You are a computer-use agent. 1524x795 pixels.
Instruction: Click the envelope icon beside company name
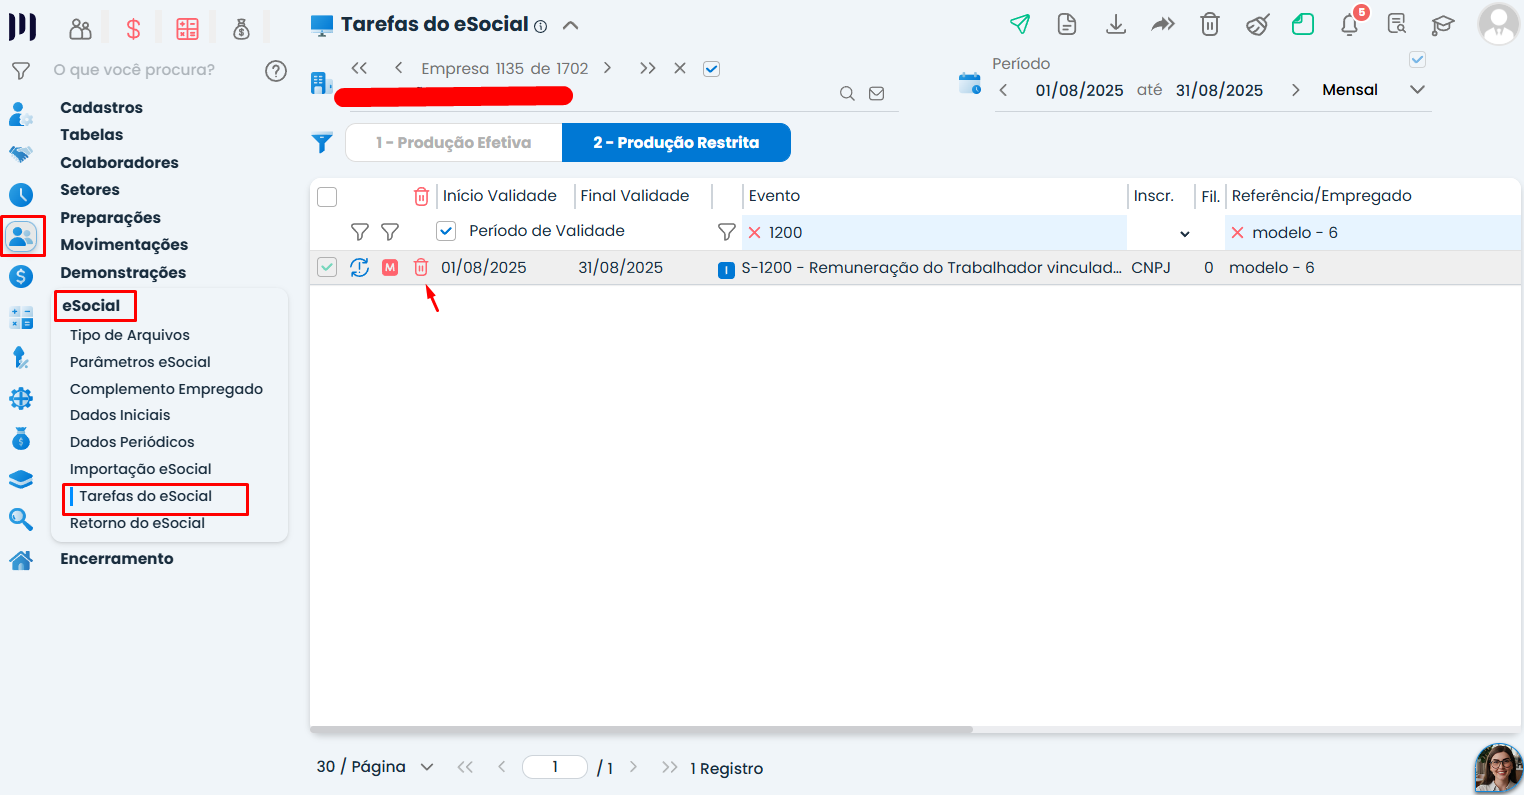(876, 93)
